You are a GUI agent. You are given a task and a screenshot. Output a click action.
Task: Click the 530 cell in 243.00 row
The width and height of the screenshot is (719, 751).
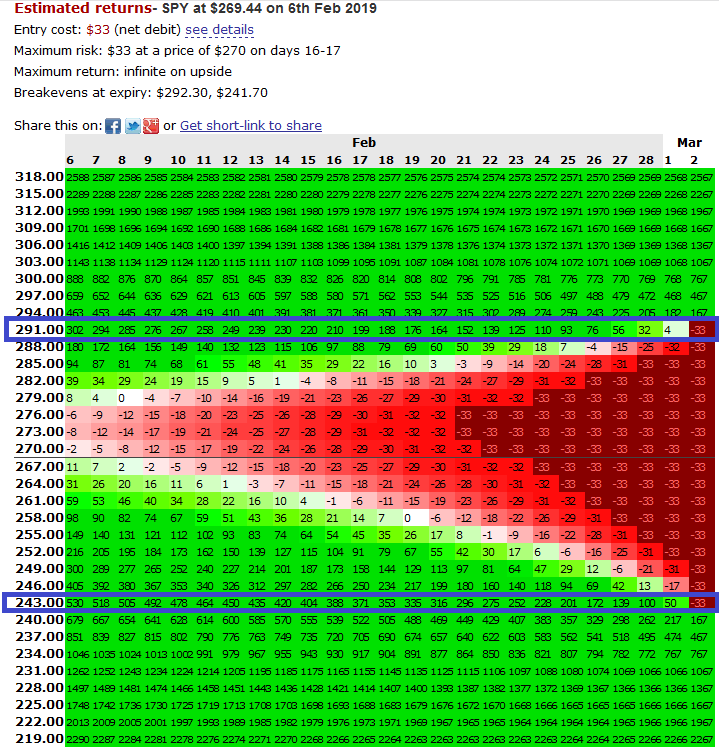pyautogui.click(x=75, y=603)
